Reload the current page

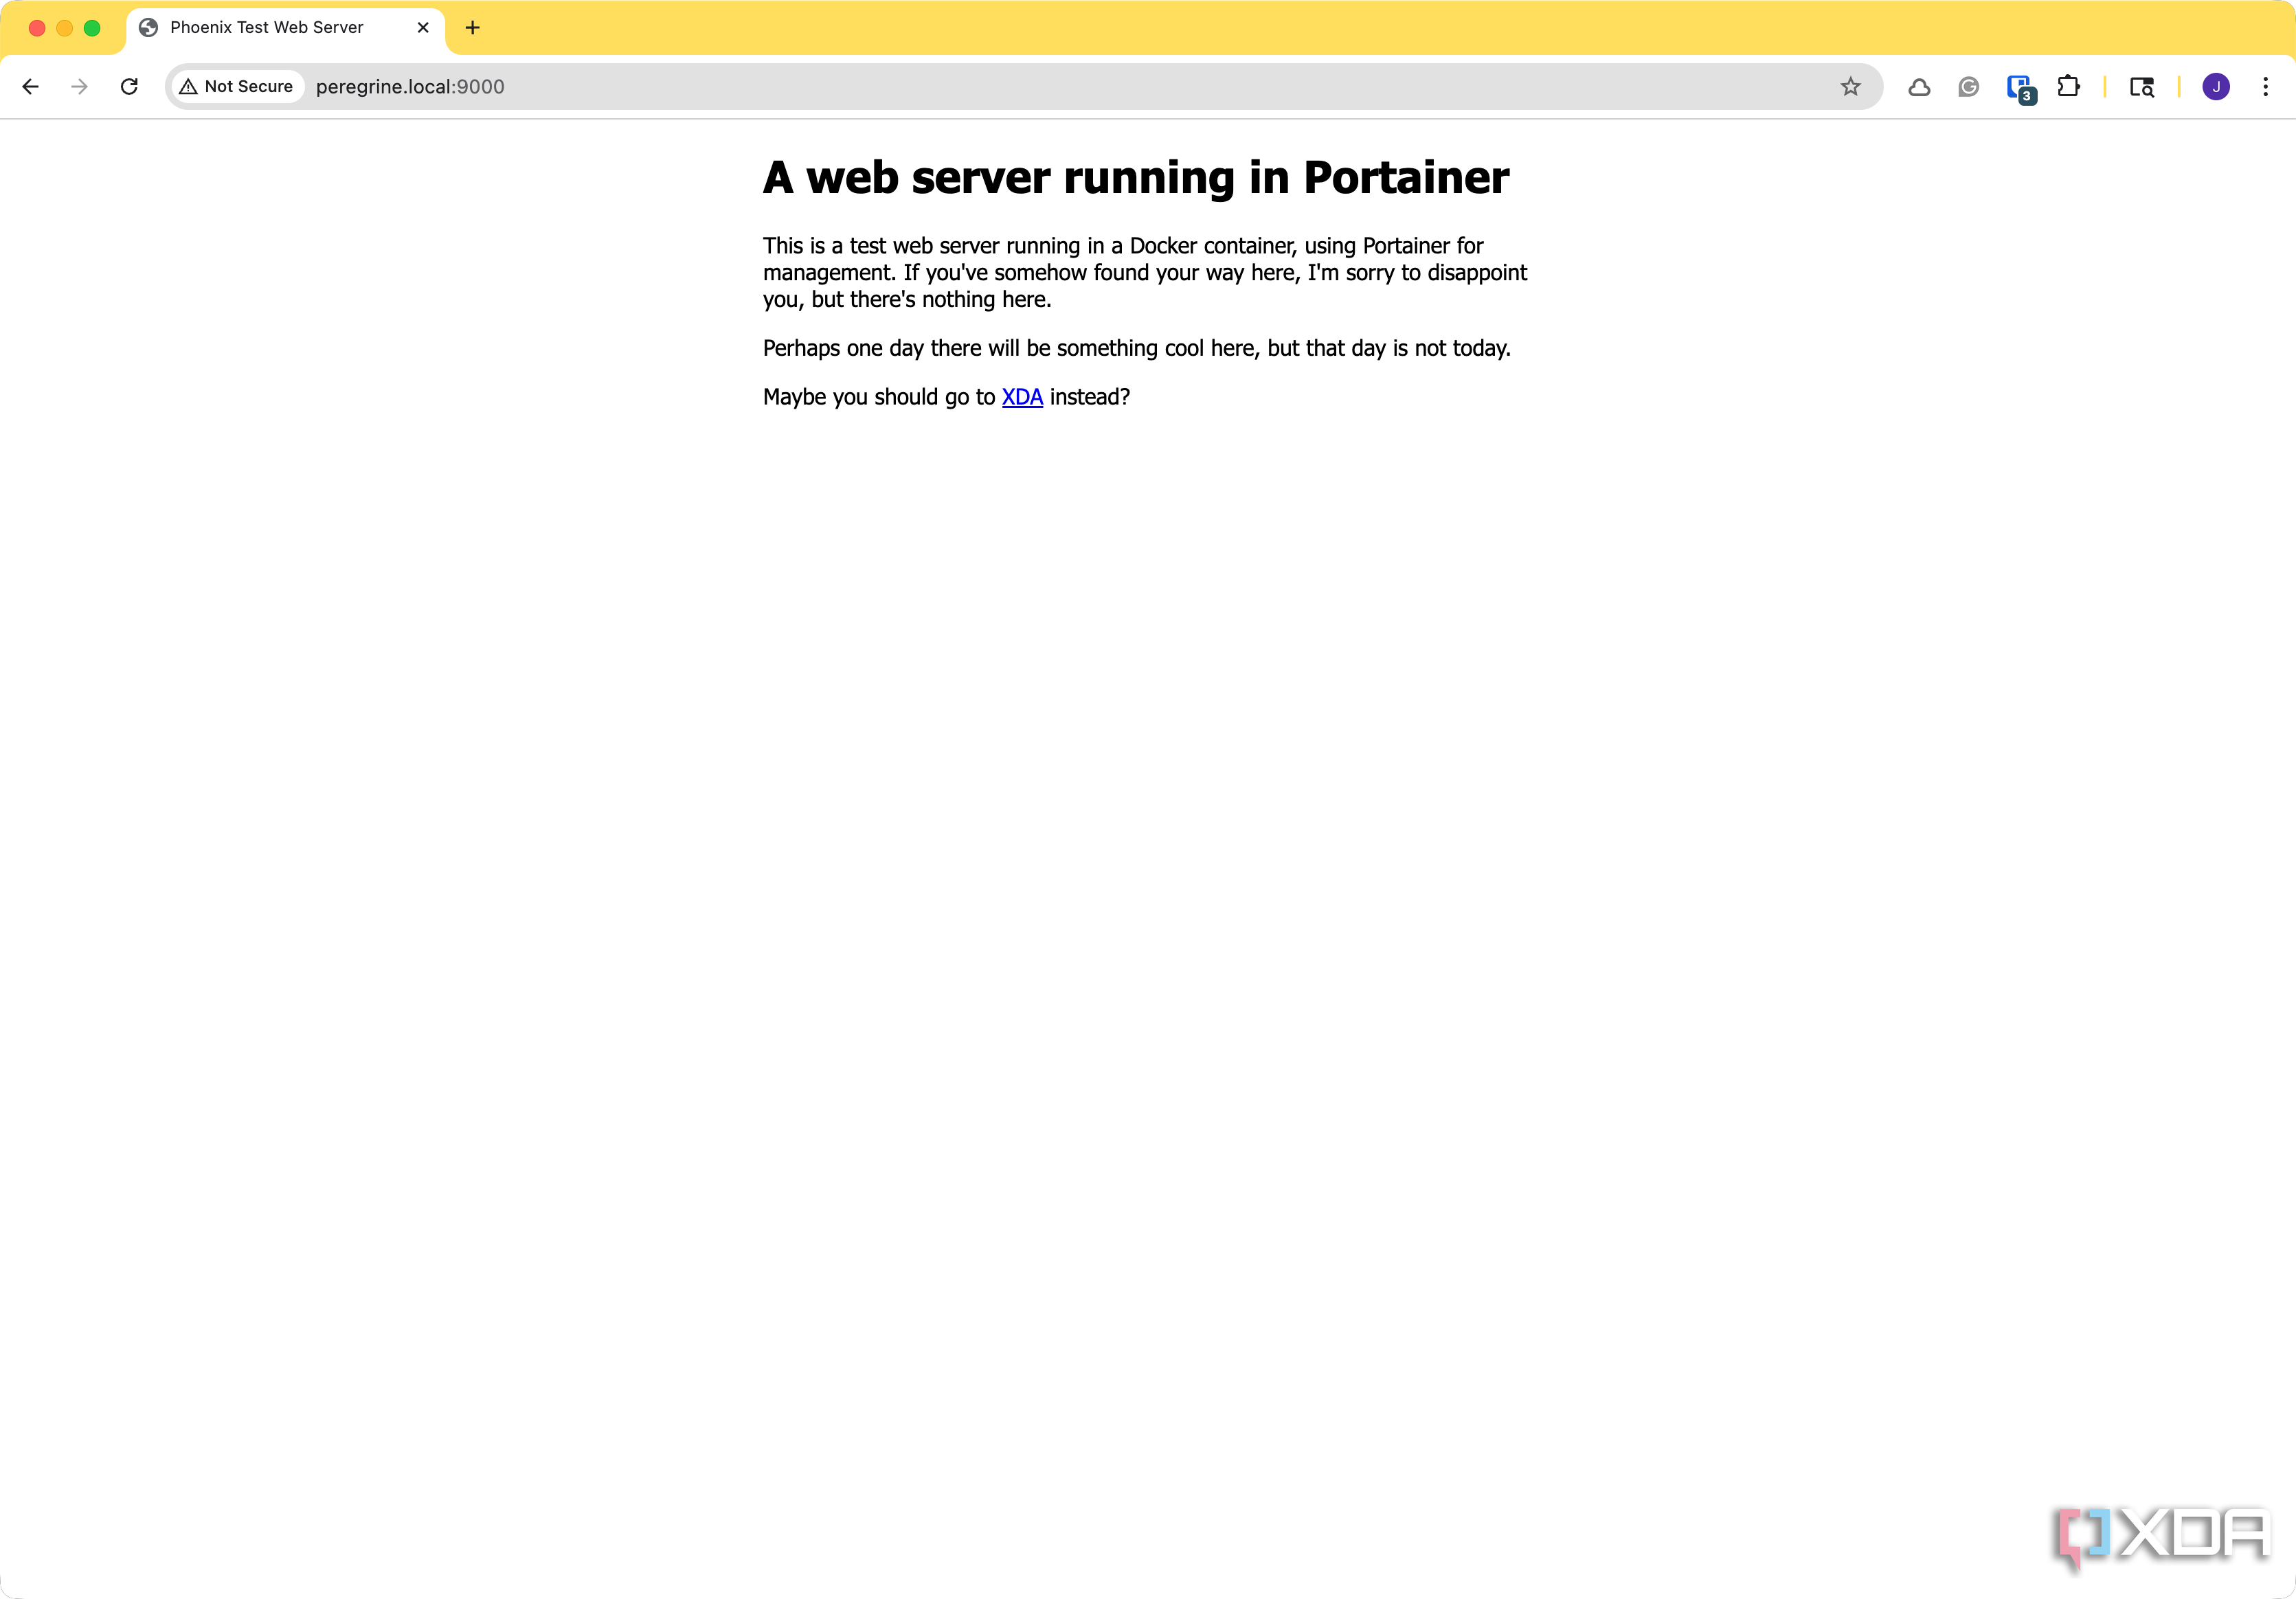129,87
